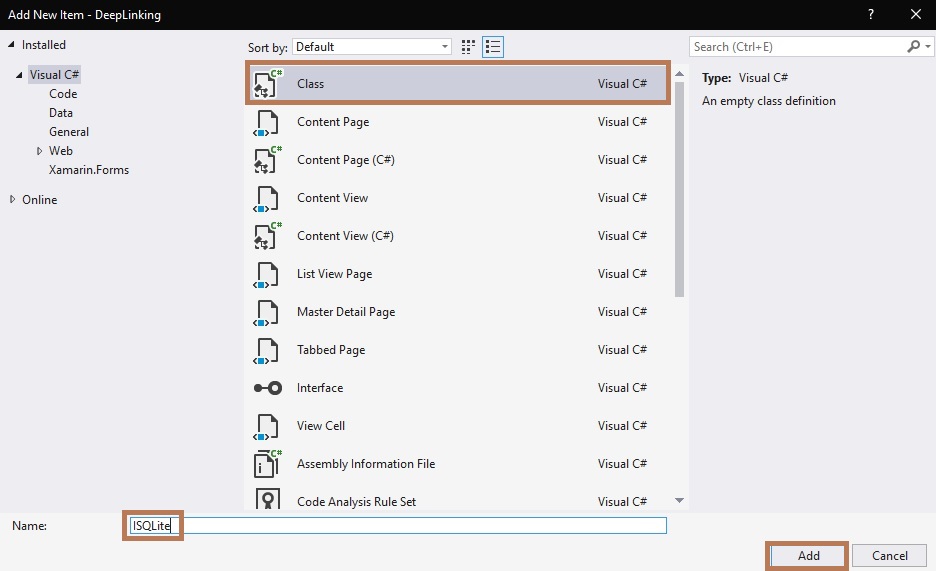Image resolution: width=936 pixels, height=571 pixels.
Task: Click the Assembly Information File icon
Action: (x=267, y=464)
